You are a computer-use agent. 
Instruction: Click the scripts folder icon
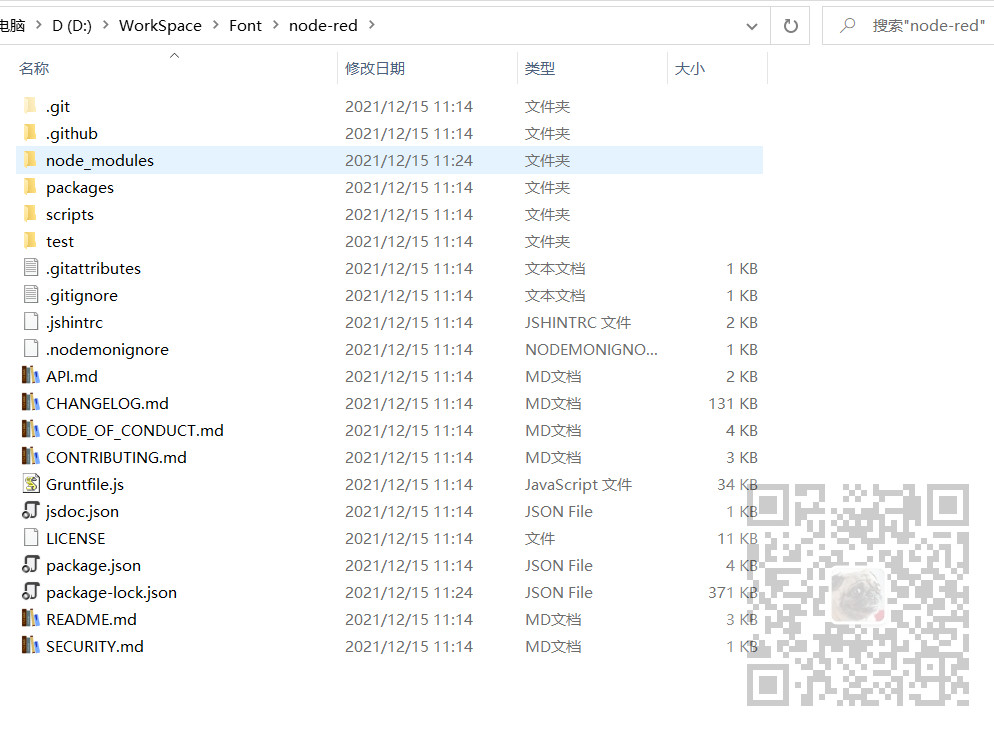30,214
